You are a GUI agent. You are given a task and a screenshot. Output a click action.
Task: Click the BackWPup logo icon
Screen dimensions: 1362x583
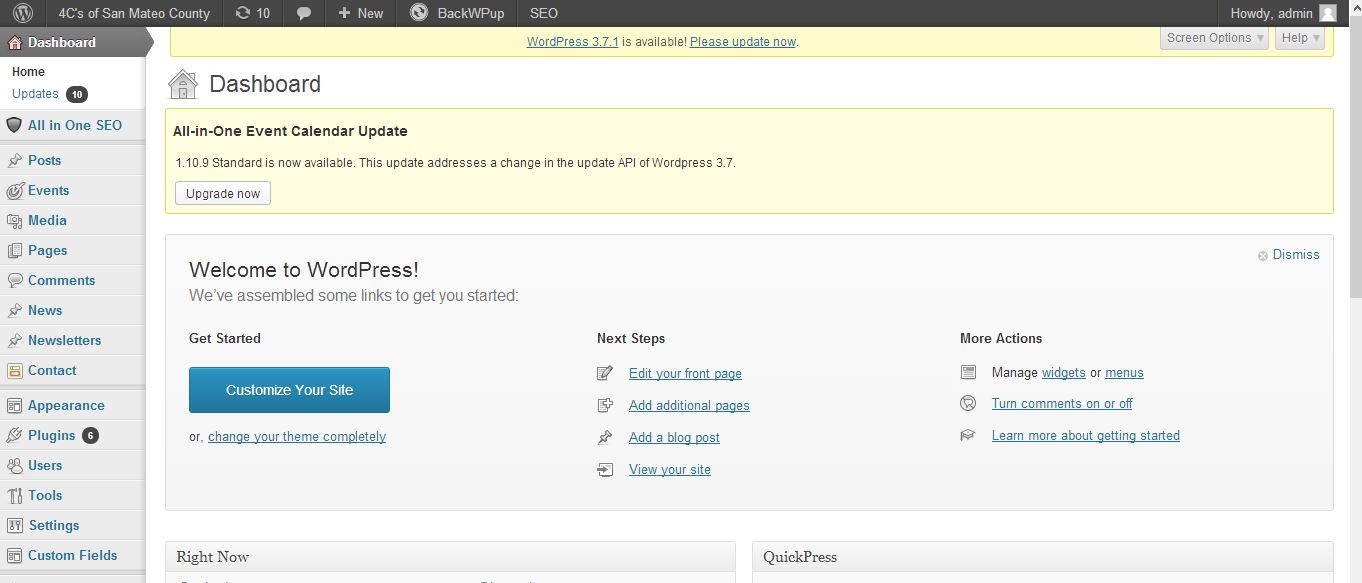(x=419, y=13)
